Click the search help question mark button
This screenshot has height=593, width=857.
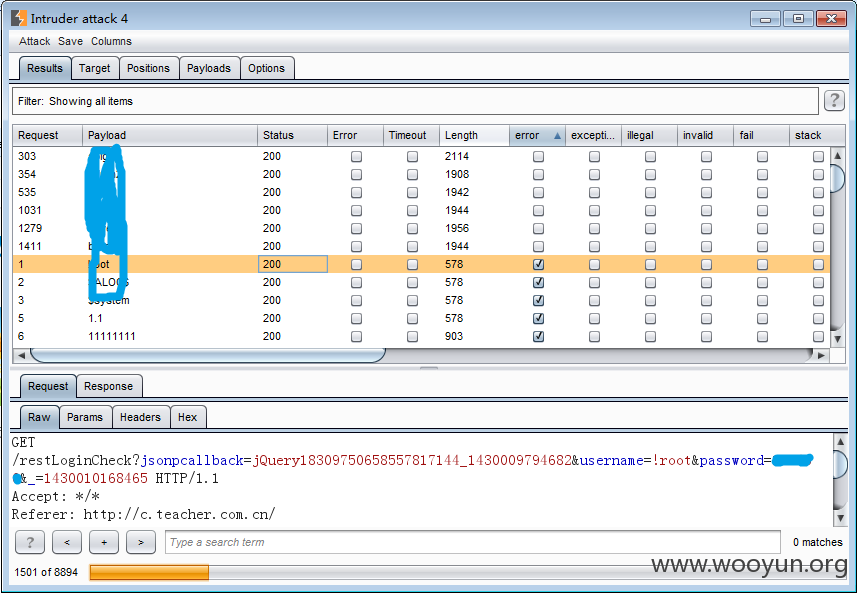[30, 542]
